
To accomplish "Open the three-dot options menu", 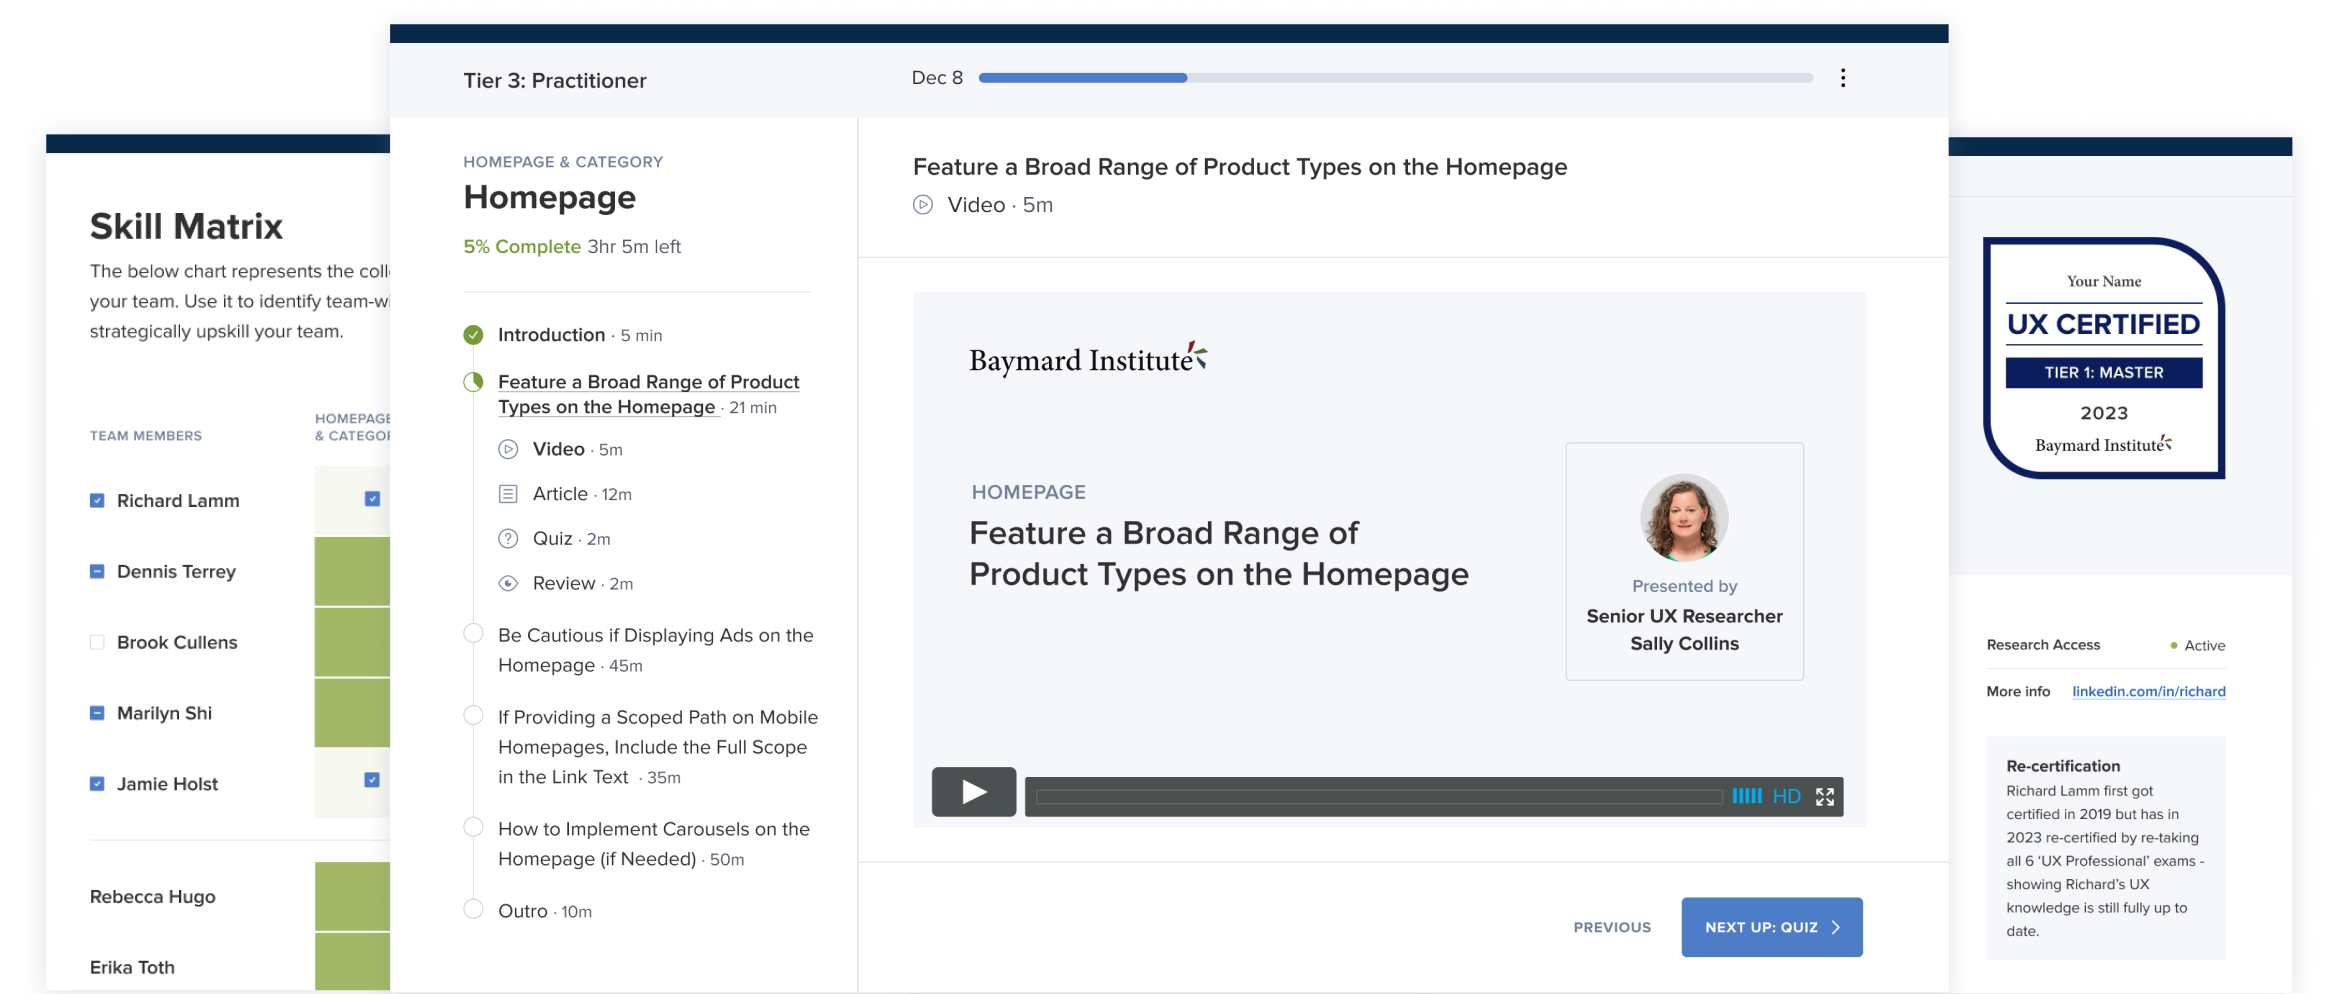I will pyautogui.click(x=1842, y=78).
